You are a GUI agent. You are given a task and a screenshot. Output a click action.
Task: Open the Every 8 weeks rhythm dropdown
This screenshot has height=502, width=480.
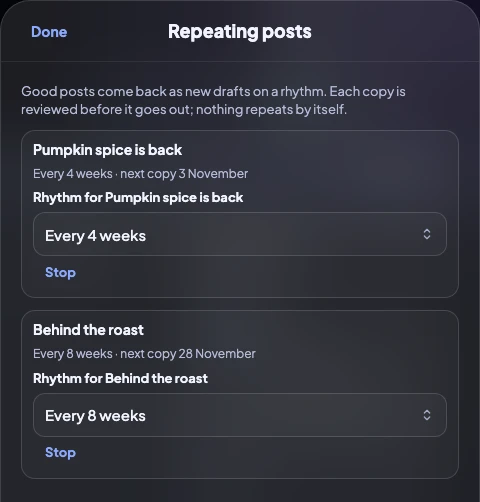click(x=240, y=415)
